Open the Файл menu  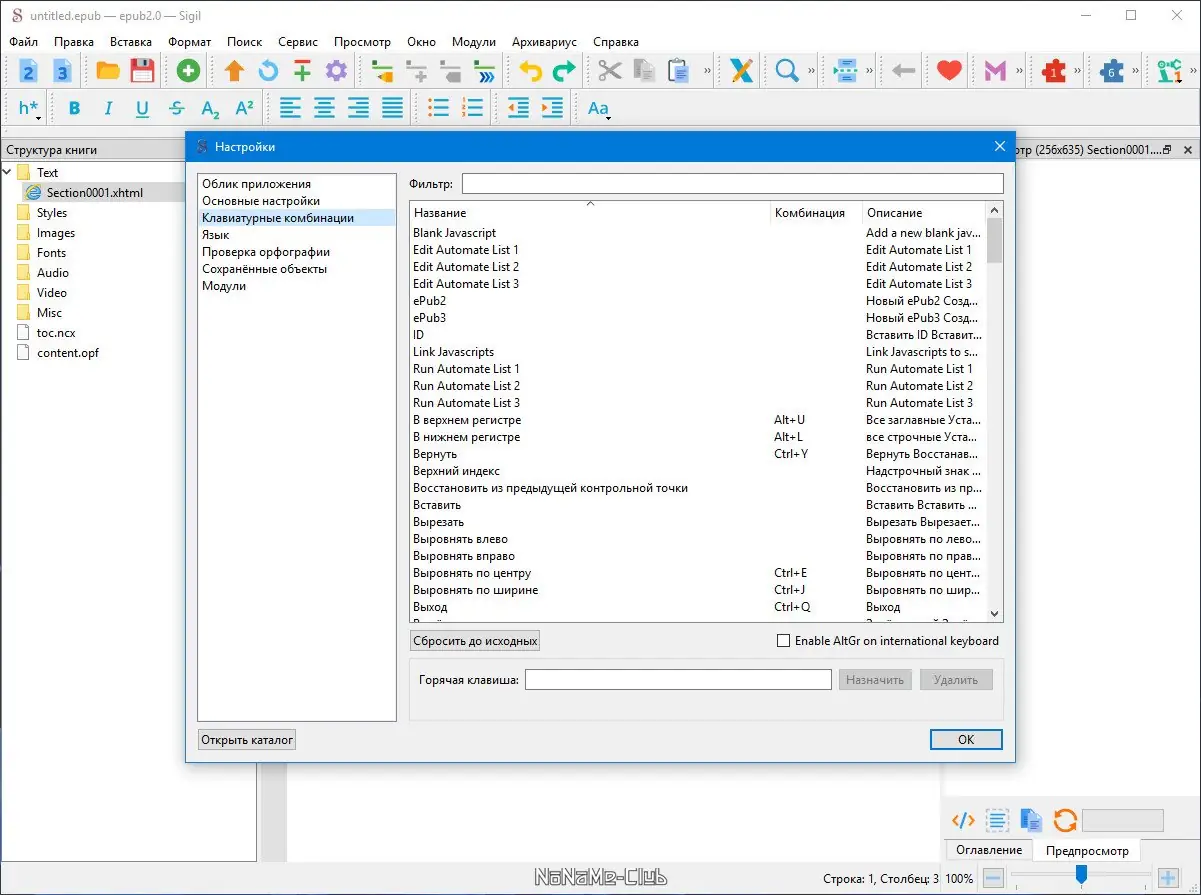tap(24, 42)
